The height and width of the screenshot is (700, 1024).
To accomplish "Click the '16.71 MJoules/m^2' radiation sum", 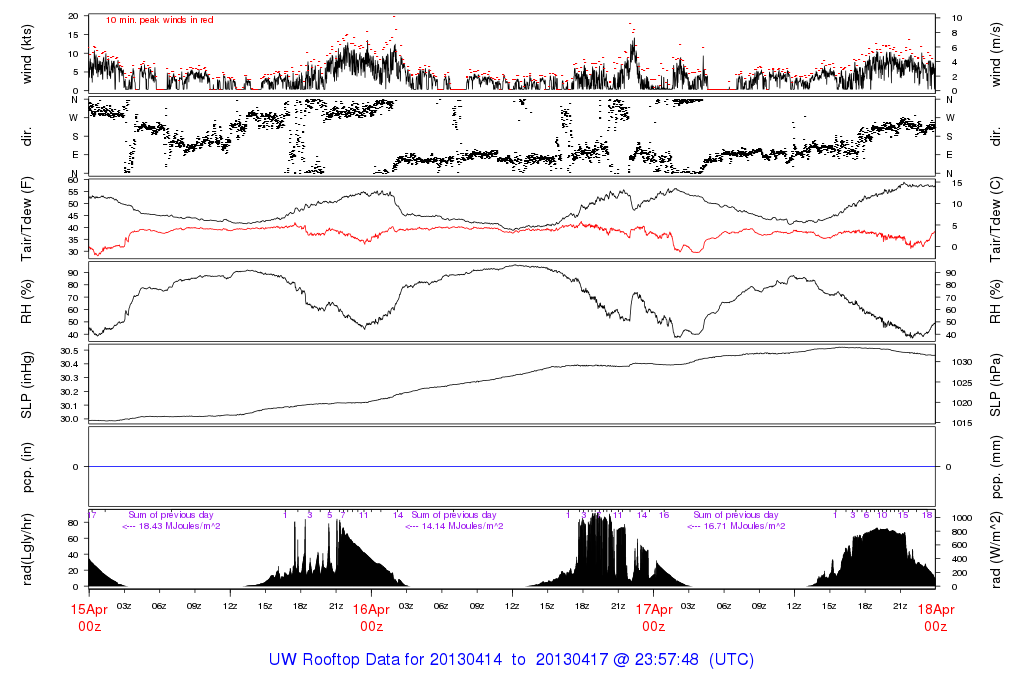I will click(x=744, y=526).
